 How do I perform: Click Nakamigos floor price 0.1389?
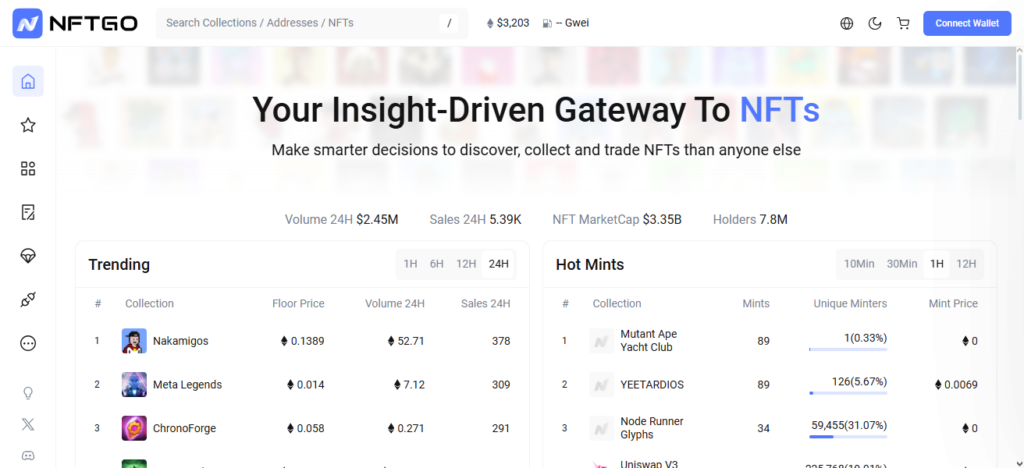pos(302,341)
